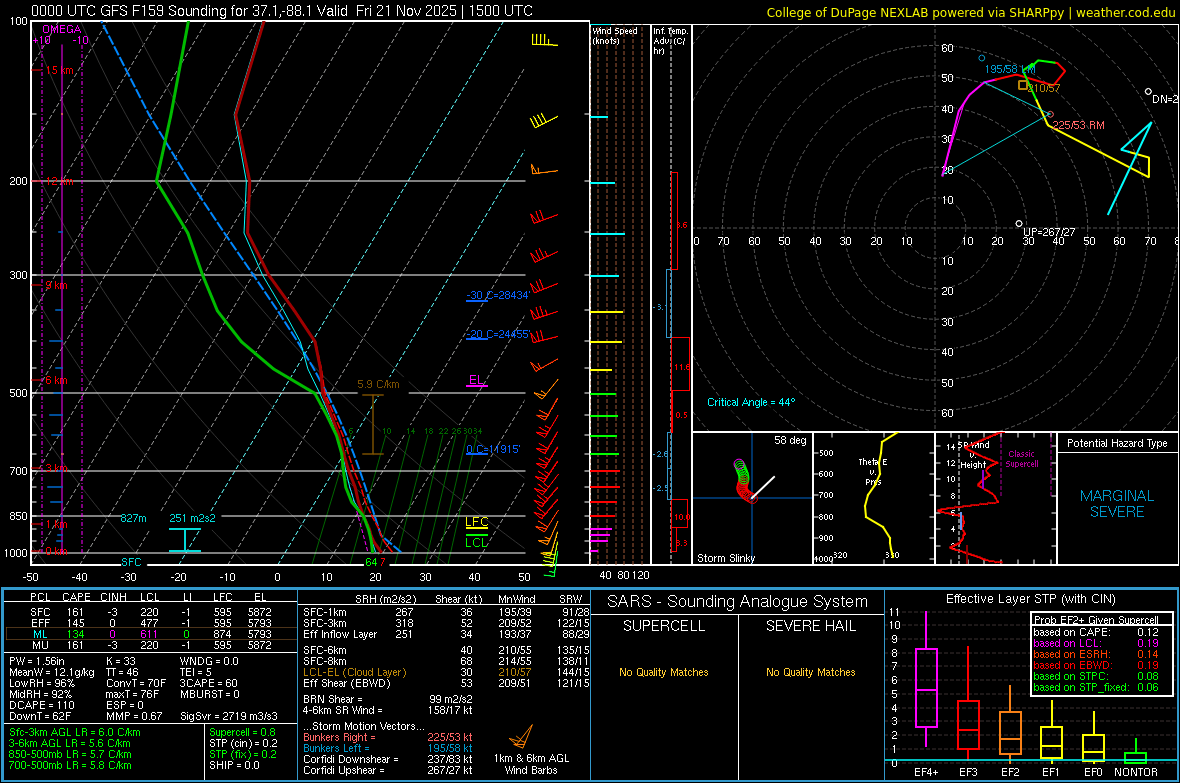Click the Classic Supercell annotation
This screenshot has width=1180, height=783.
coord(1021,459)
